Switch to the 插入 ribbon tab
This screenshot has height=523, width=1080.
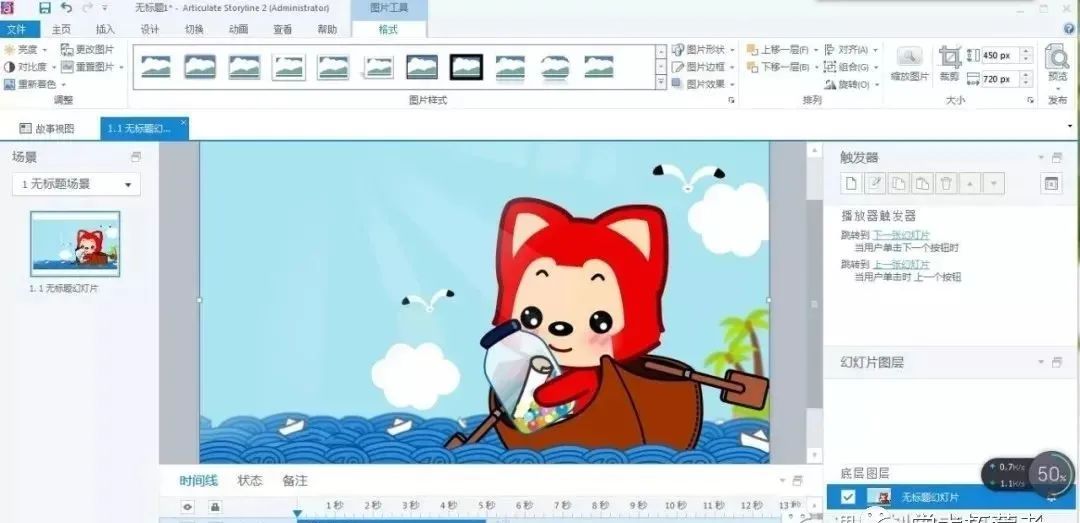tap(105, 29)
